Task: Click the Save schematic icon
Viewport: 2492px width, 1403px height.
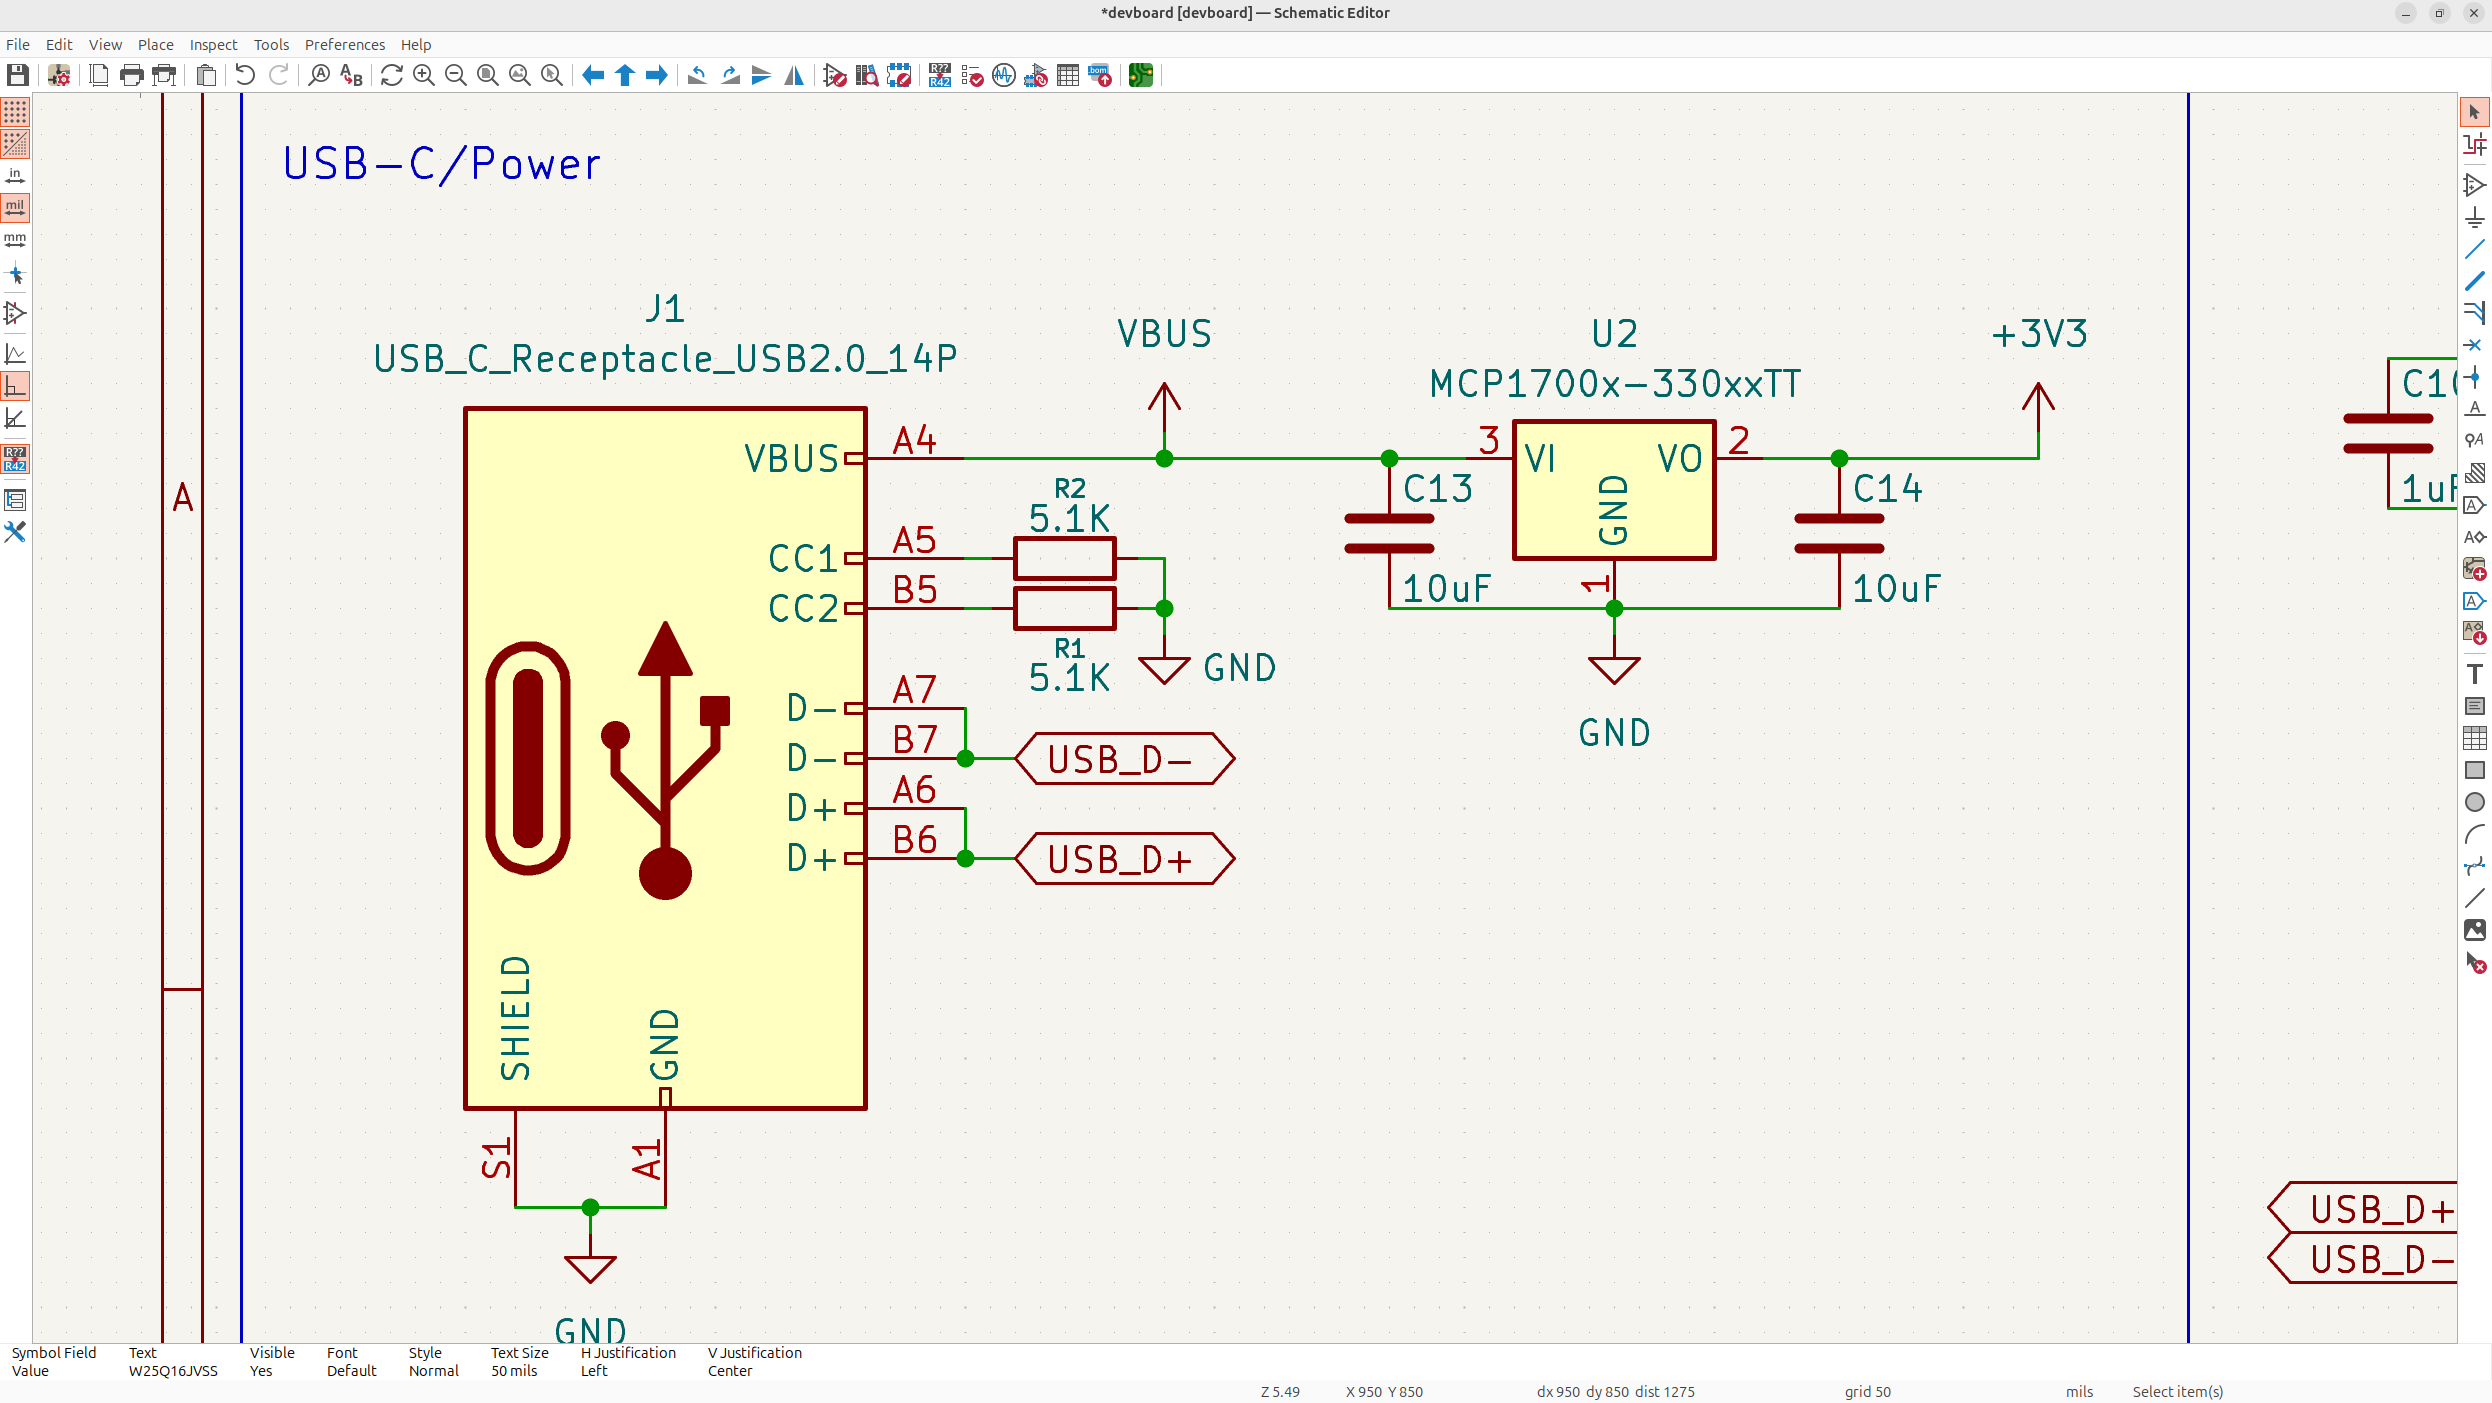Action: 17,75
